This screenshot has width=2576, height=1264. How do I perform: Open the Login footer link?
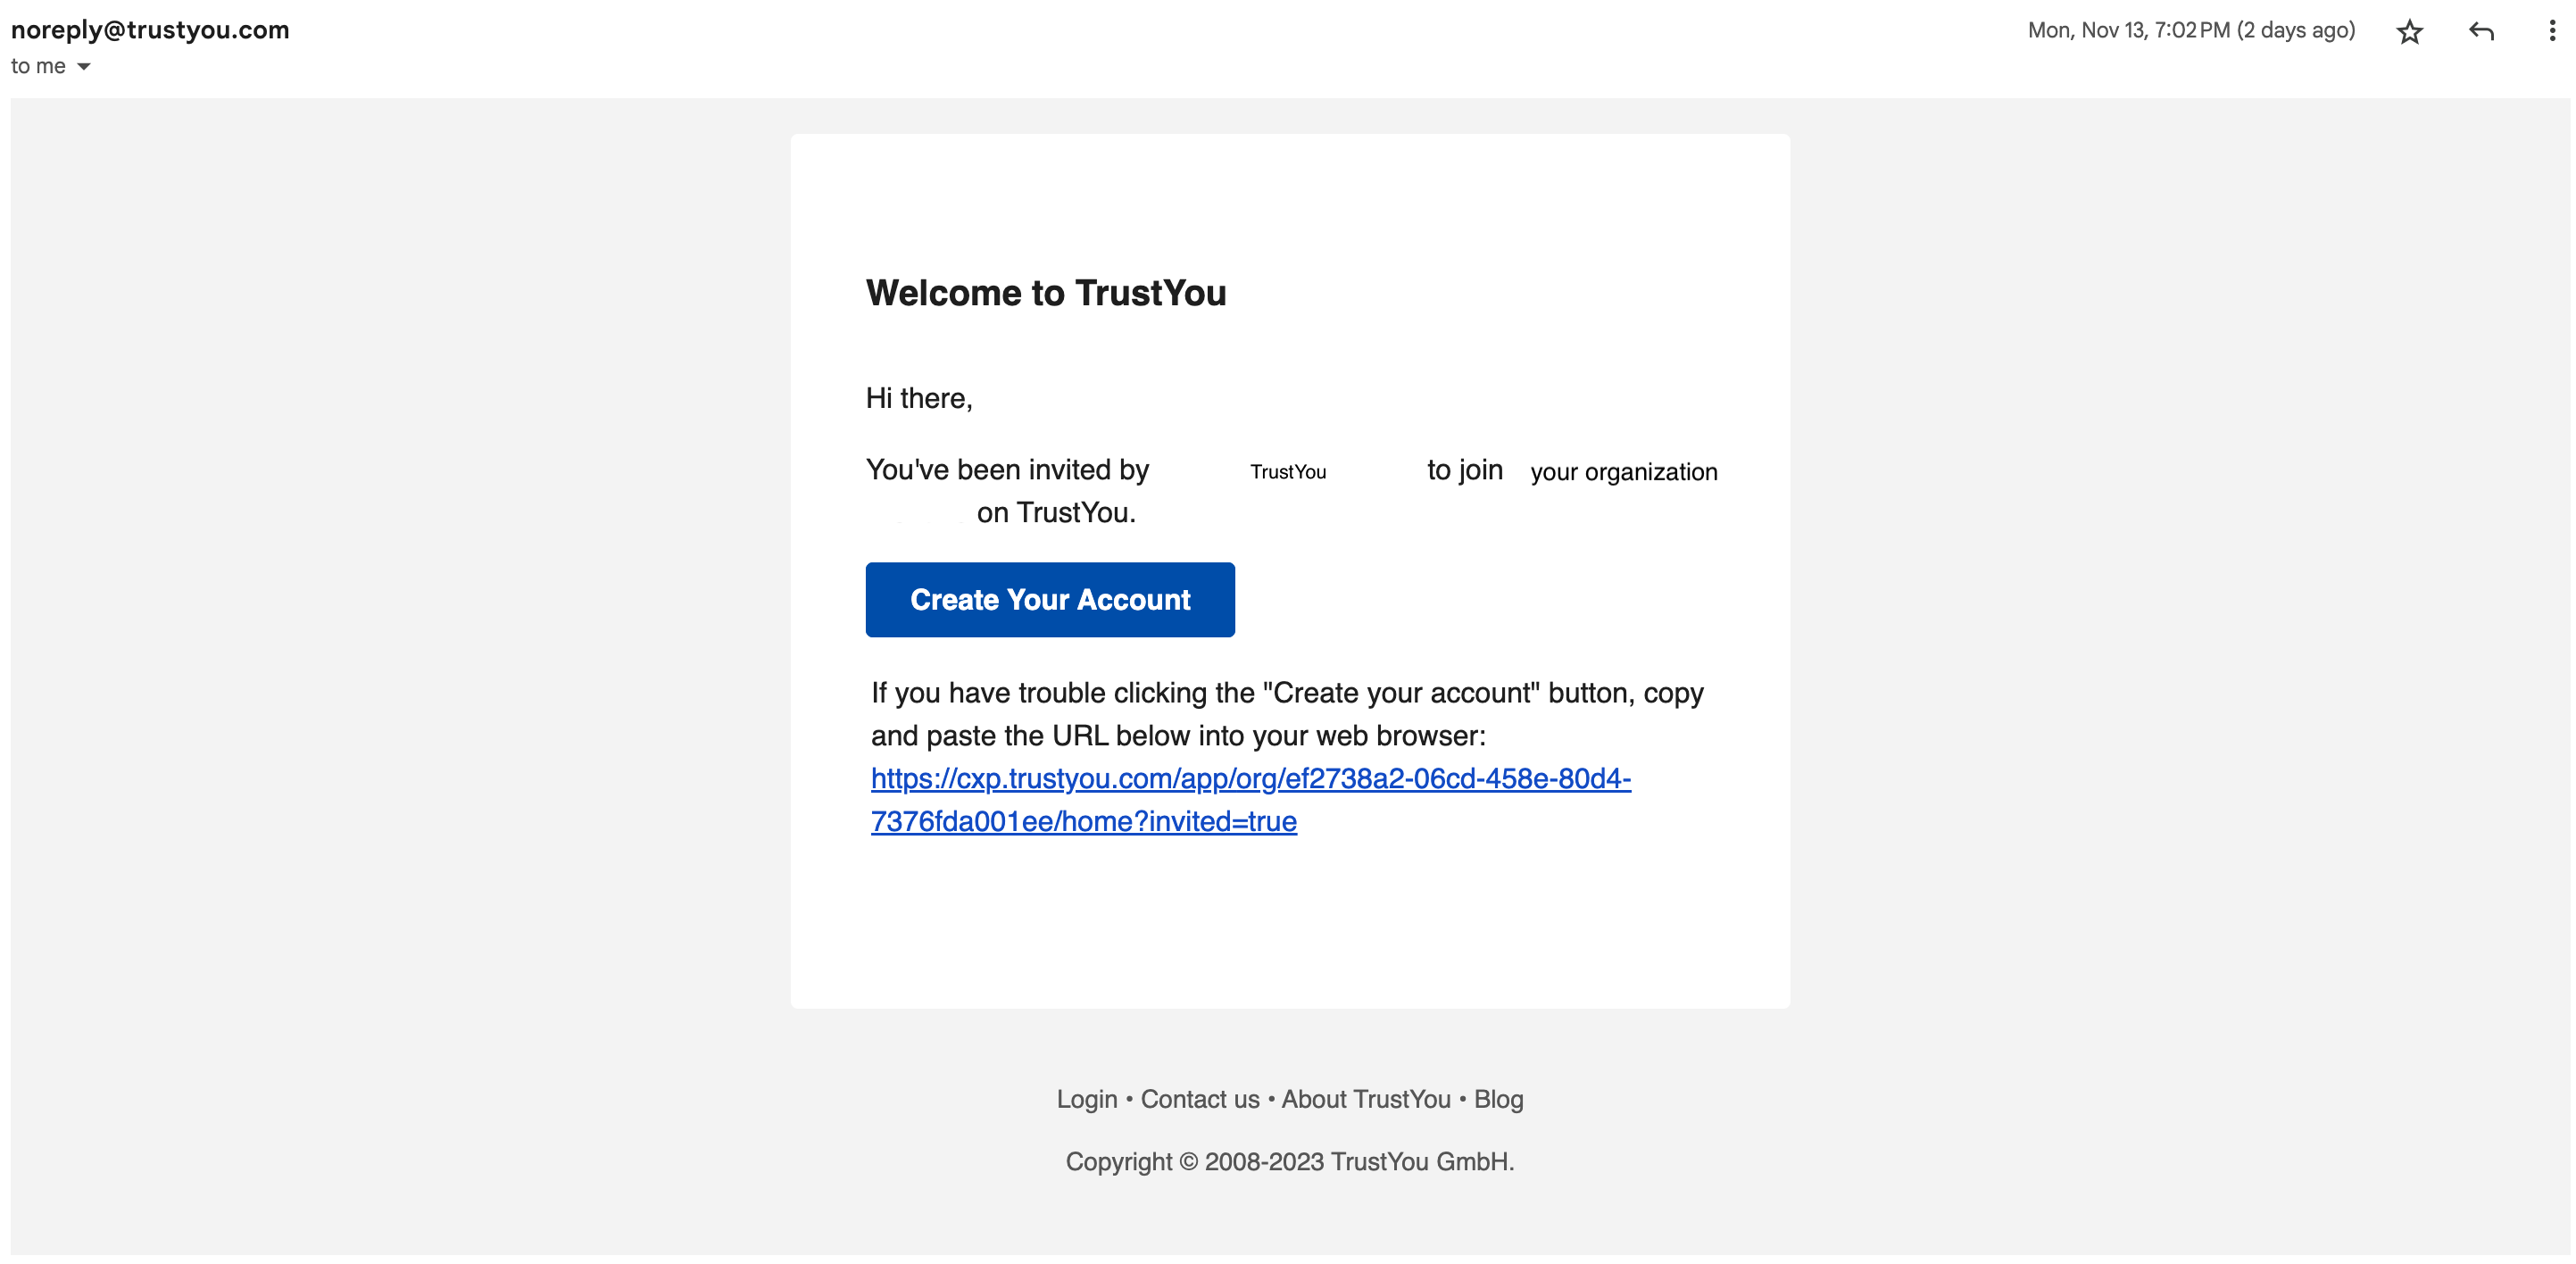tap(1087, 1099)
